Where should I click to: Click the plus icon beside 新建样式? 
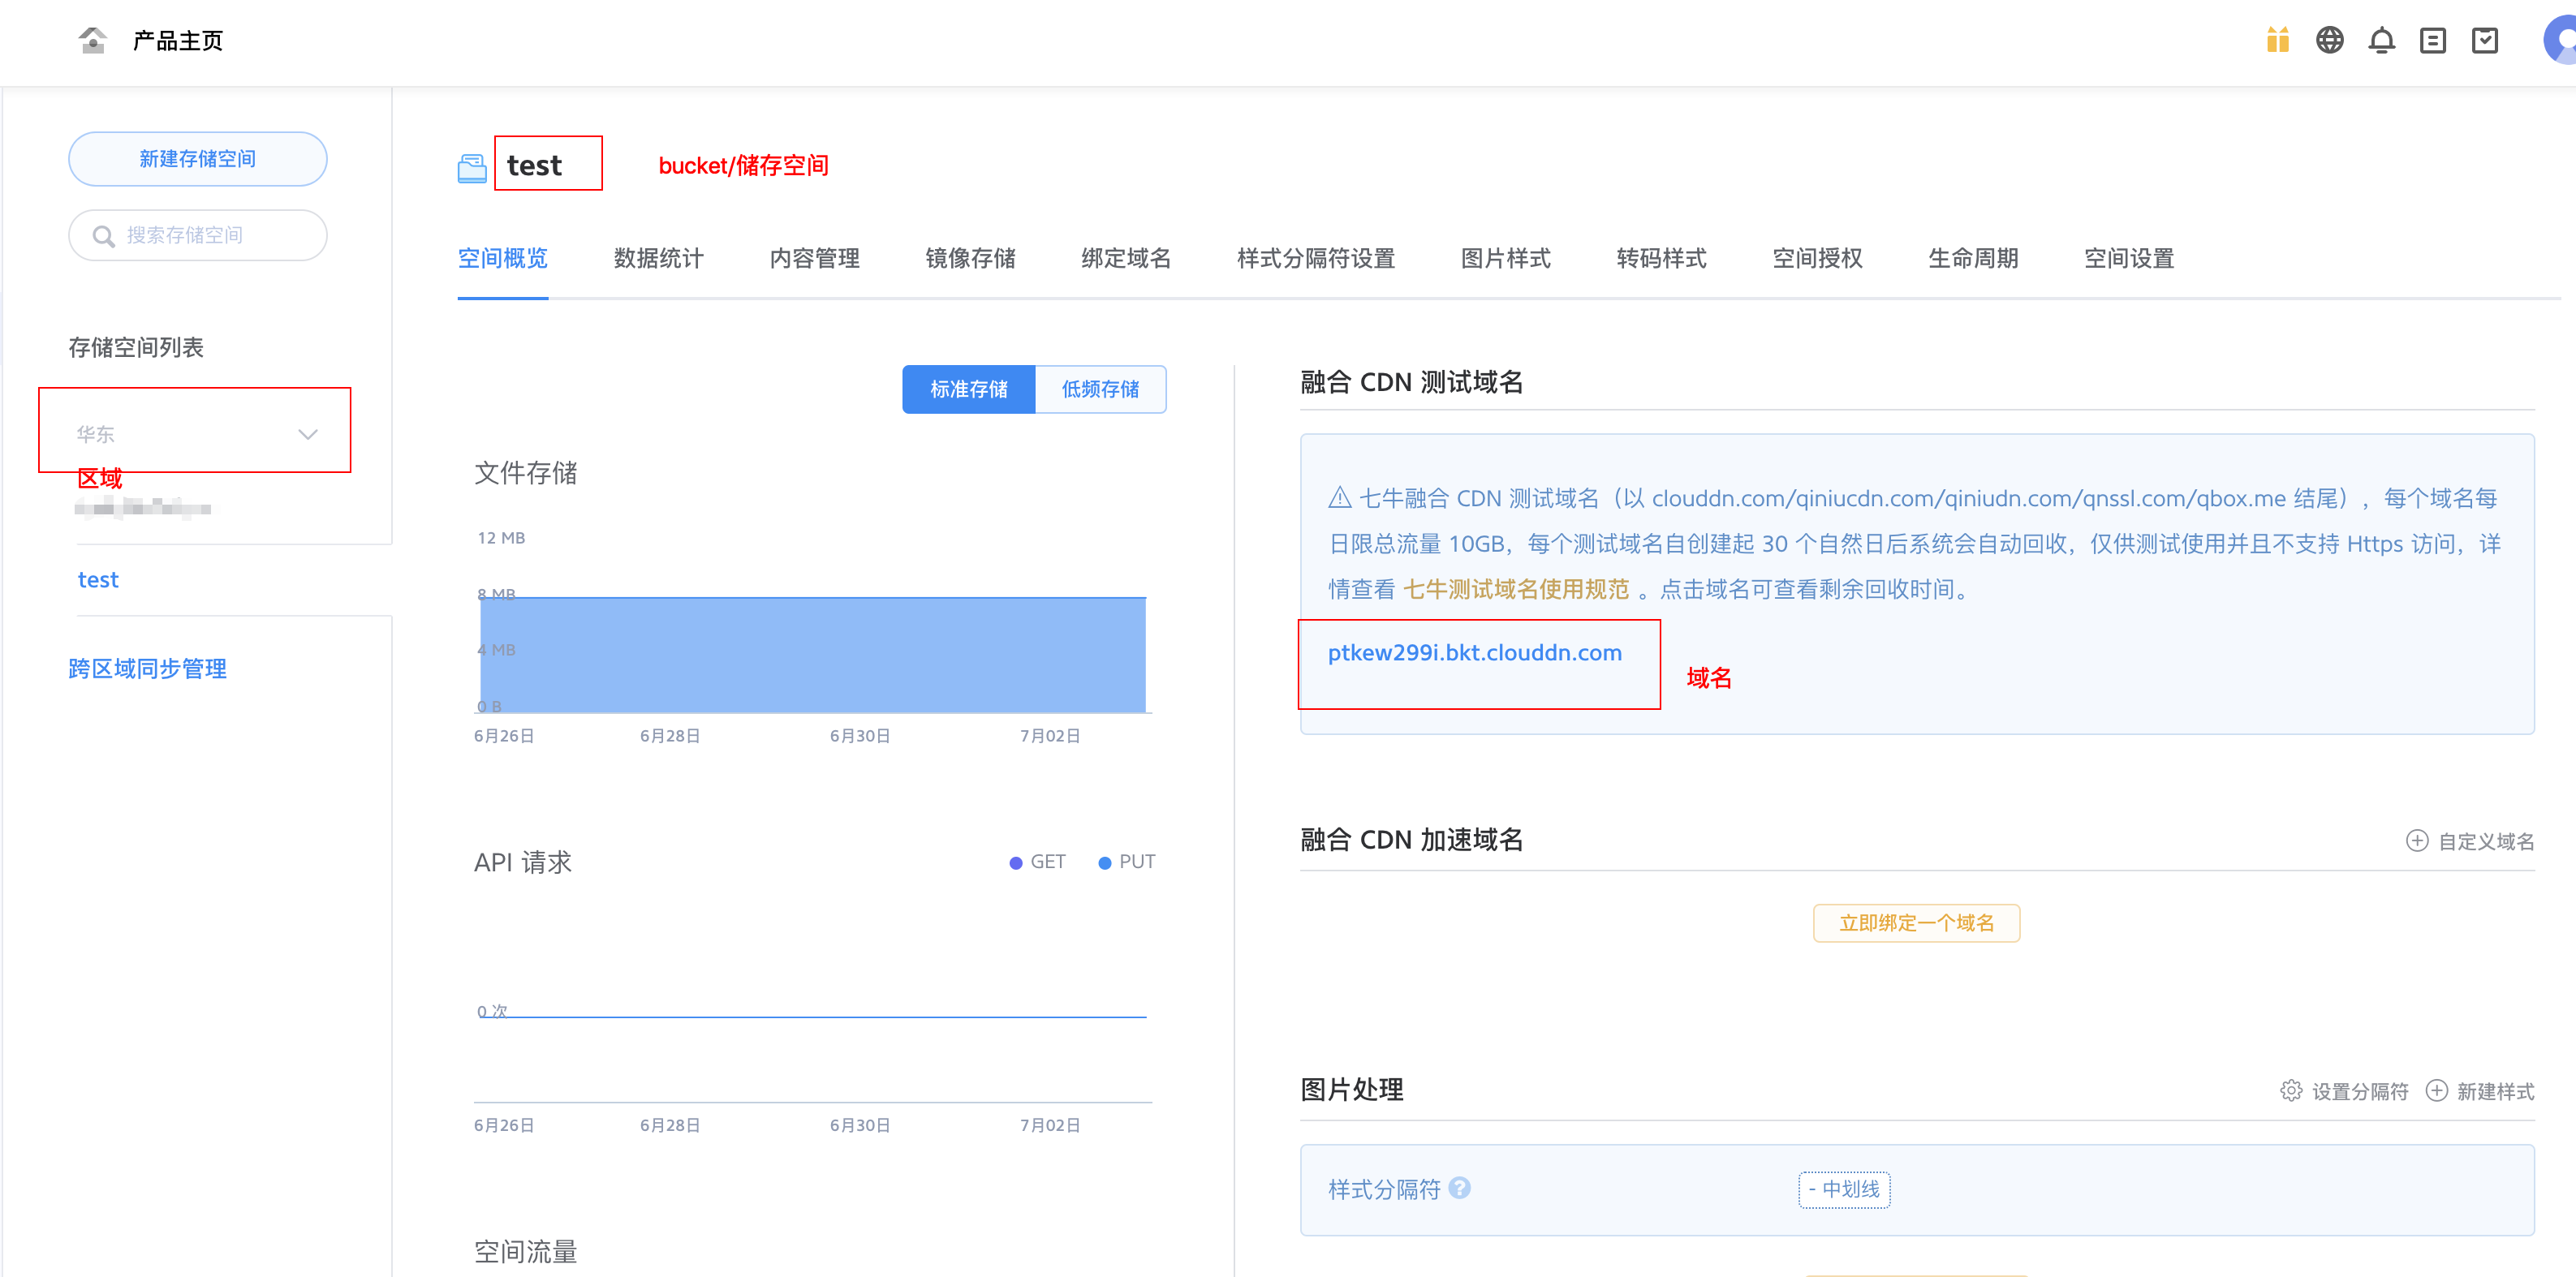click(2437, 1091)
